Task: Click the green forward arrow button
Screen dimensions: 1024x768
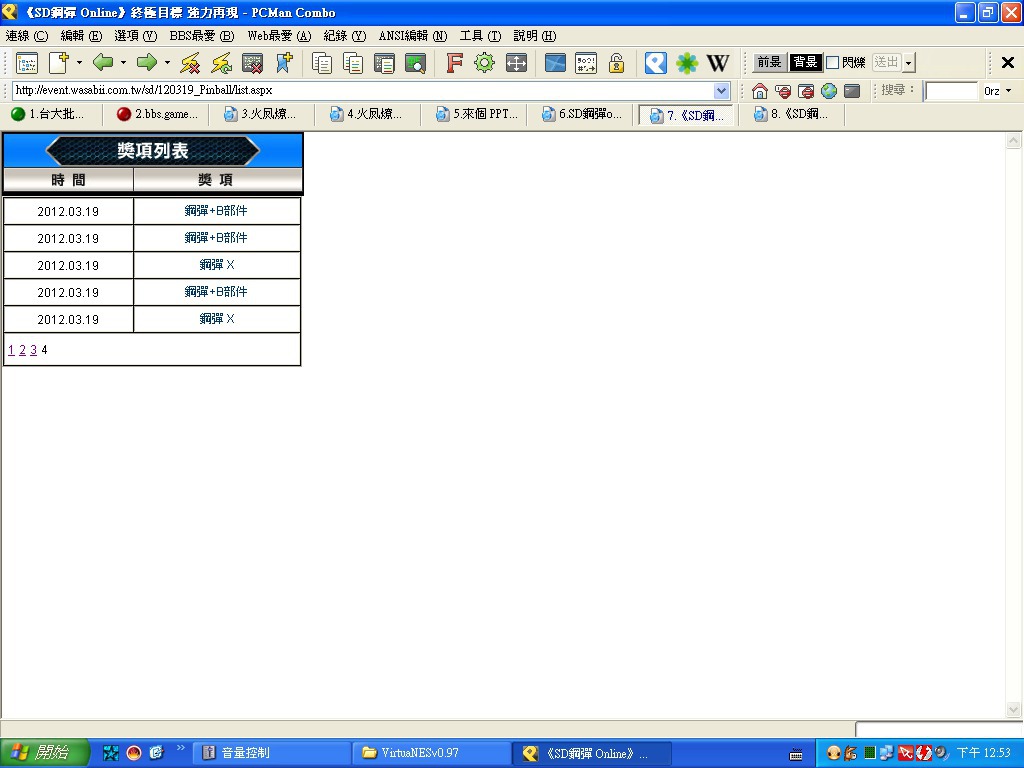Action: click(147, 63)
